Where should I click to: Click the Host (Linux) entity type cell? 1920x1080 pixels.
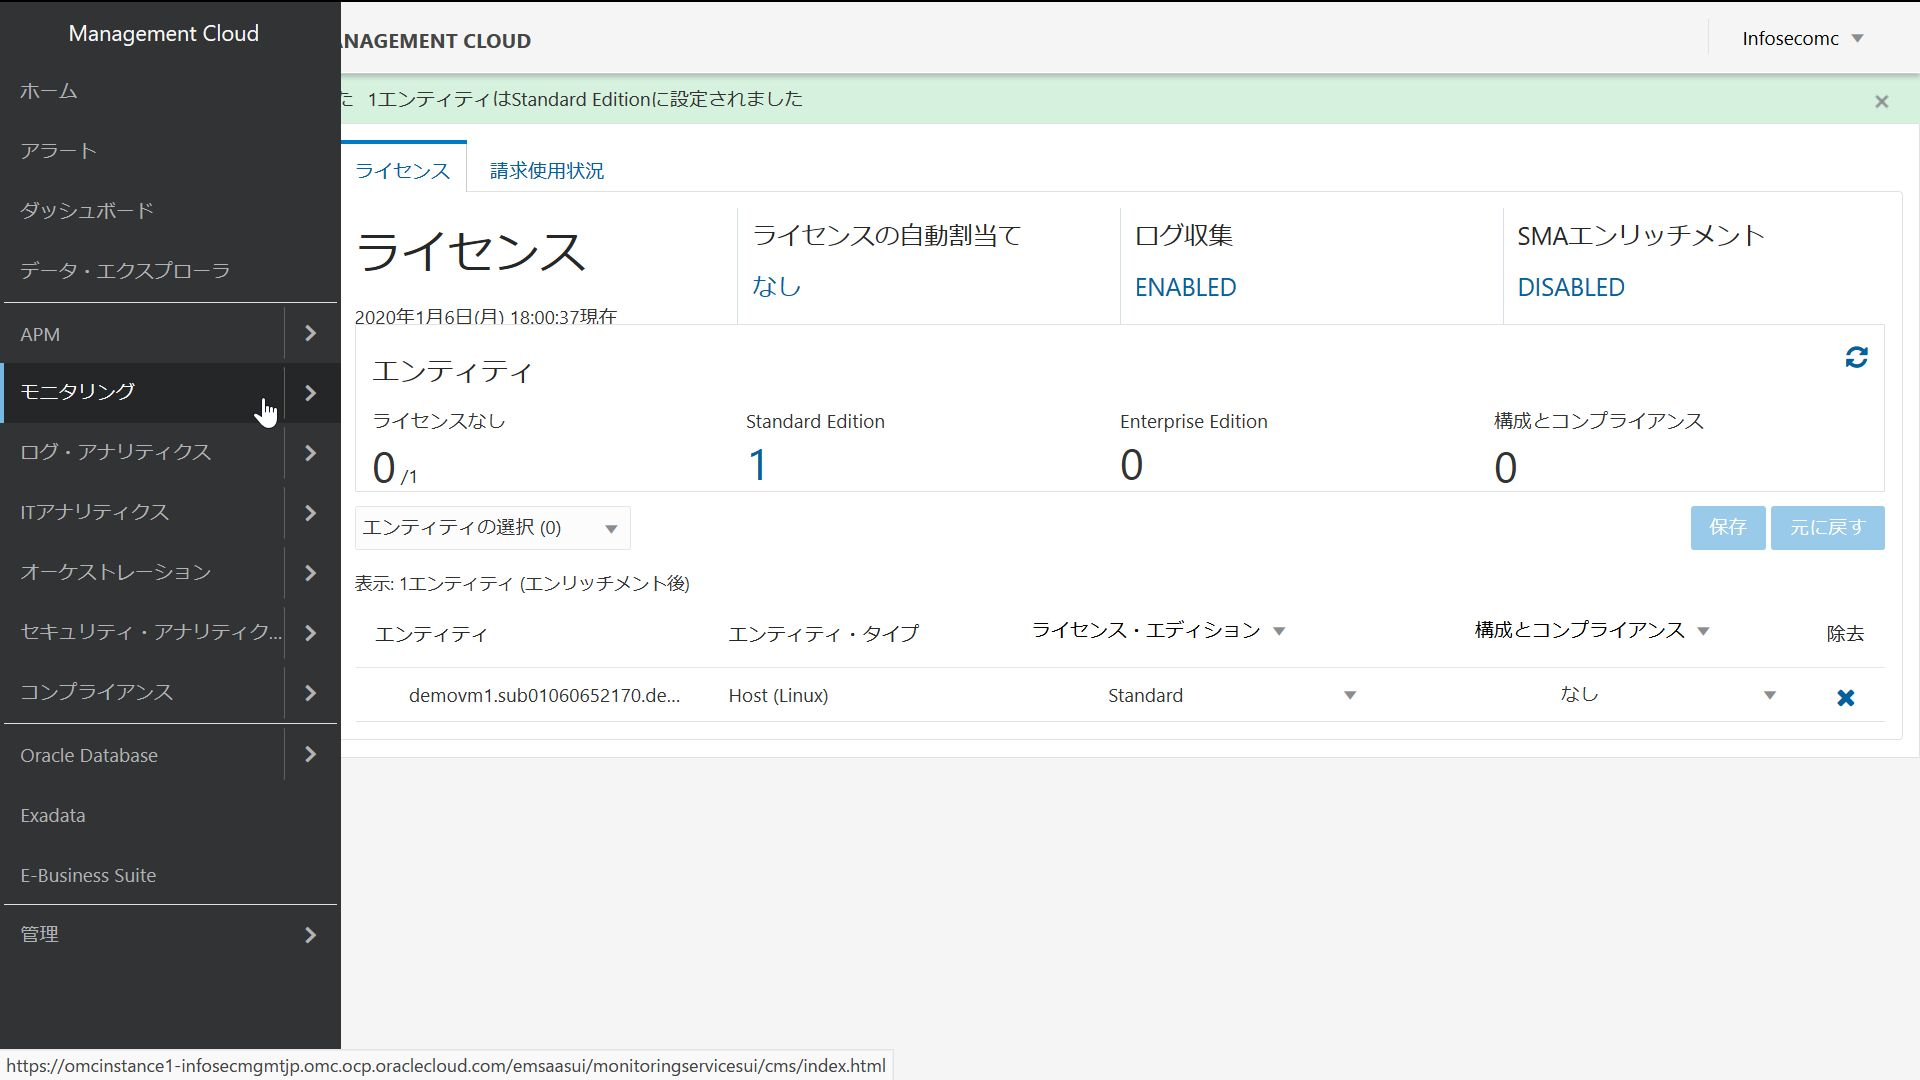[x=778, y=696]
